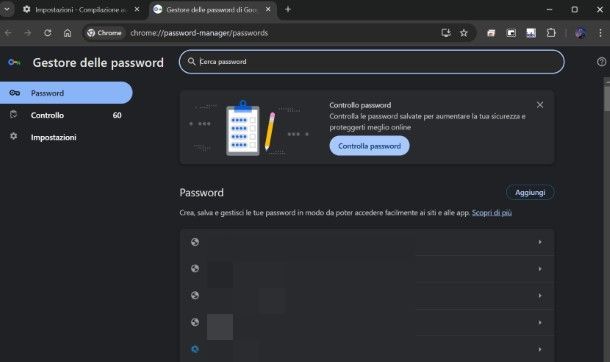Open the Scopri di più link
Image resolution: width=610 pixels, height=362 pixels.
tap(492, 213)
